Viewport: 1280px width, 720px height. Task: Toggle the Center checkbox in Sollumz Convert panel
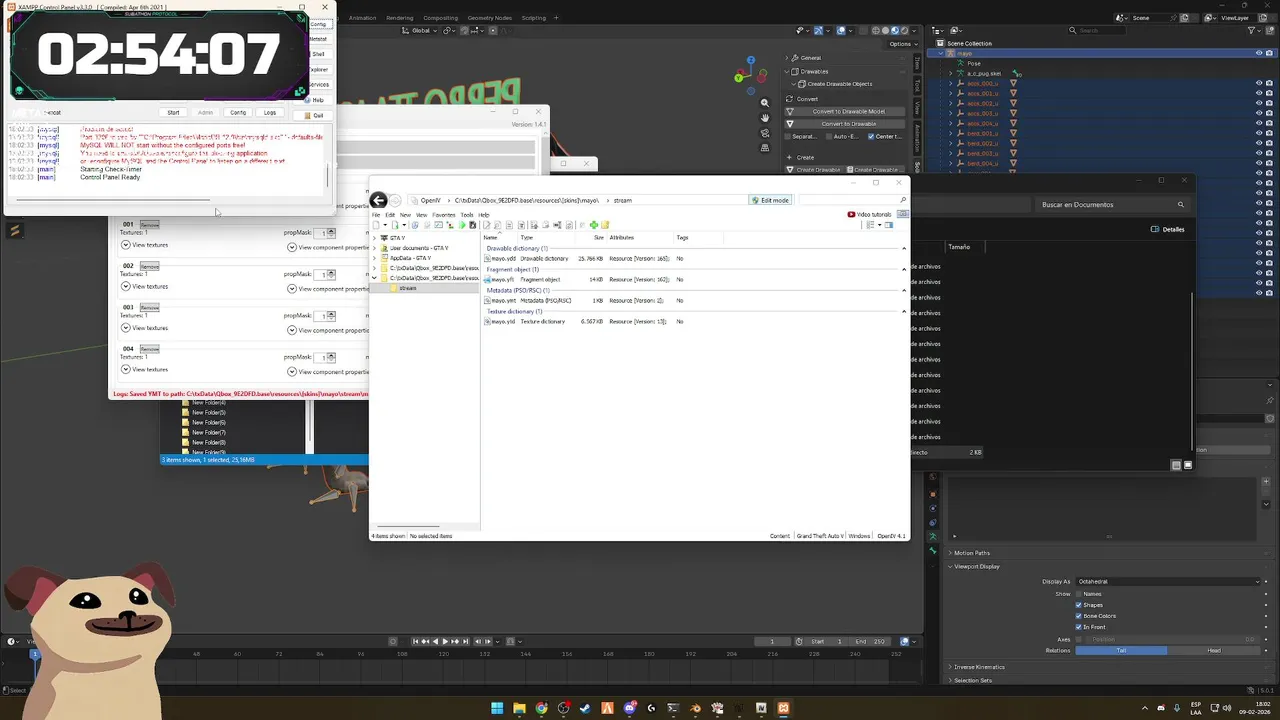point(870,136)
